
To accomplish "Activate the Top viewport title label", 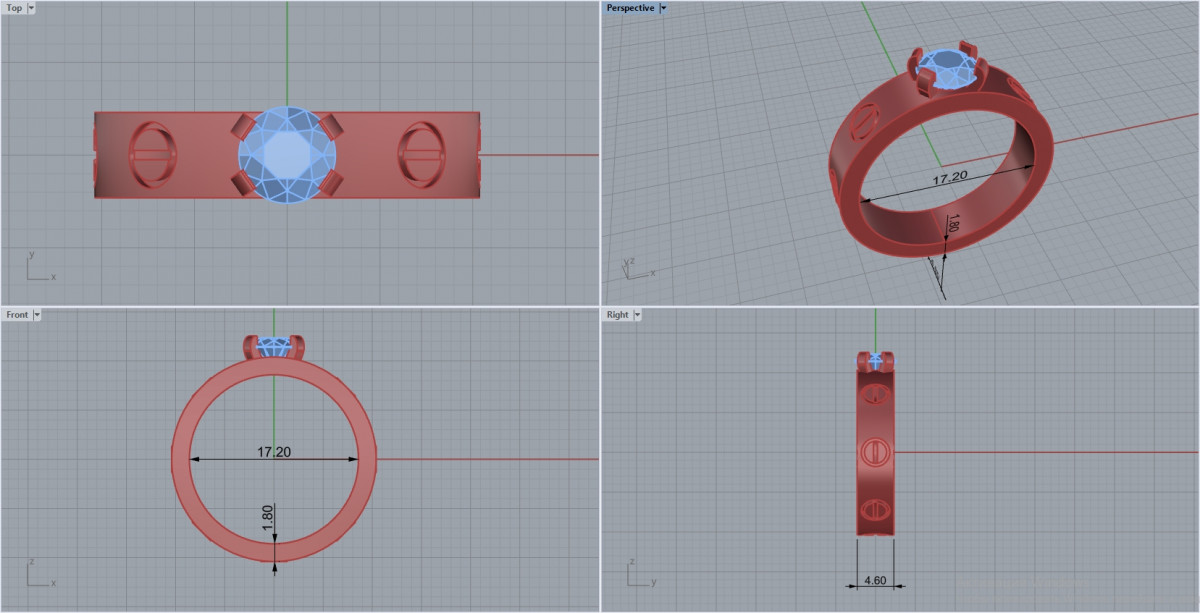I will point(14,8).
